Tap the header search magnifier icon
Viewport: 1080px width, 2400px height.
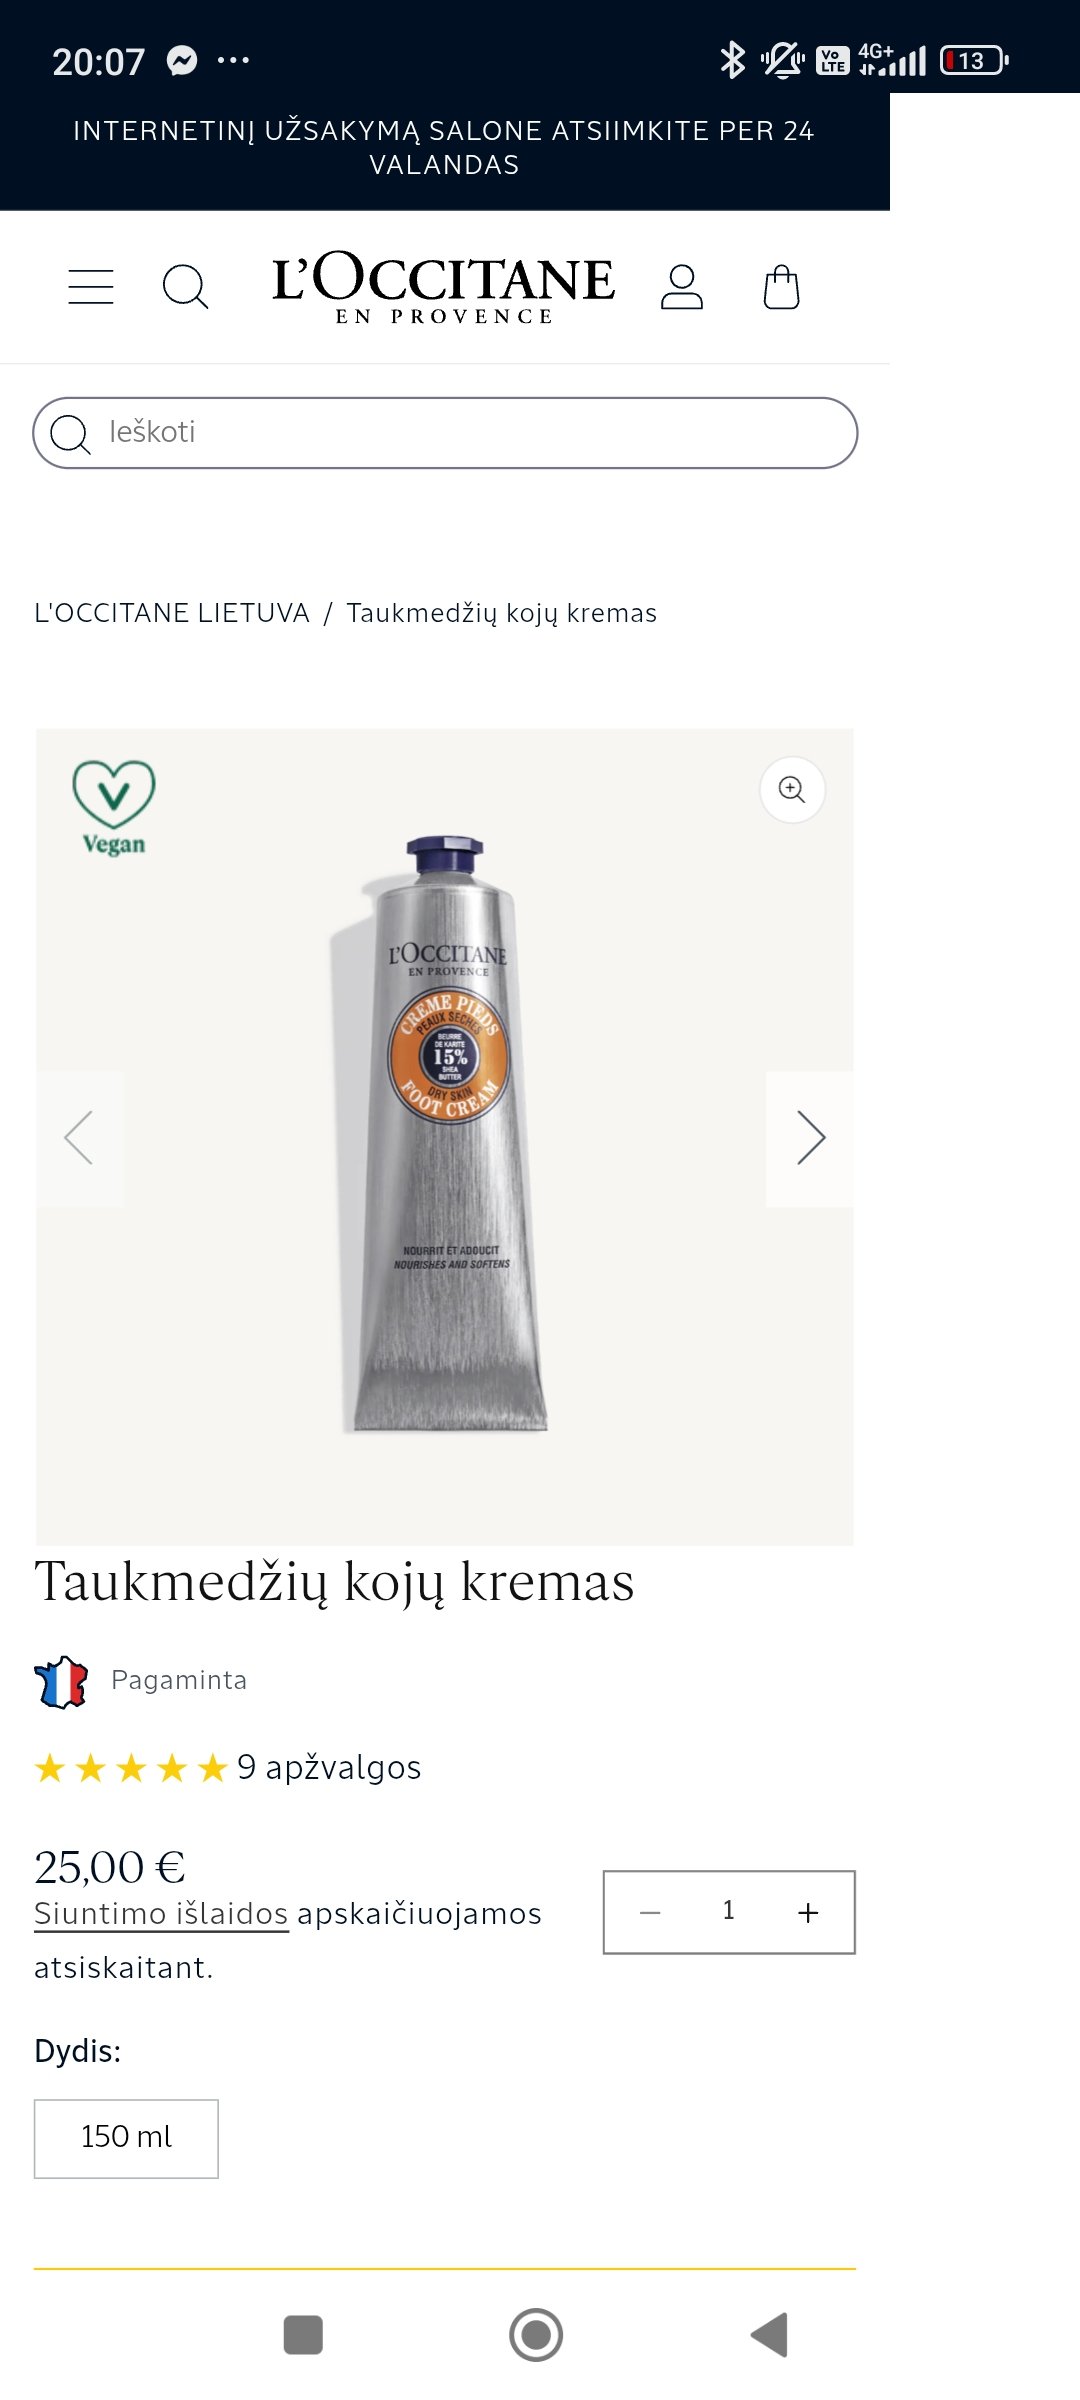(x=185, y=287)
